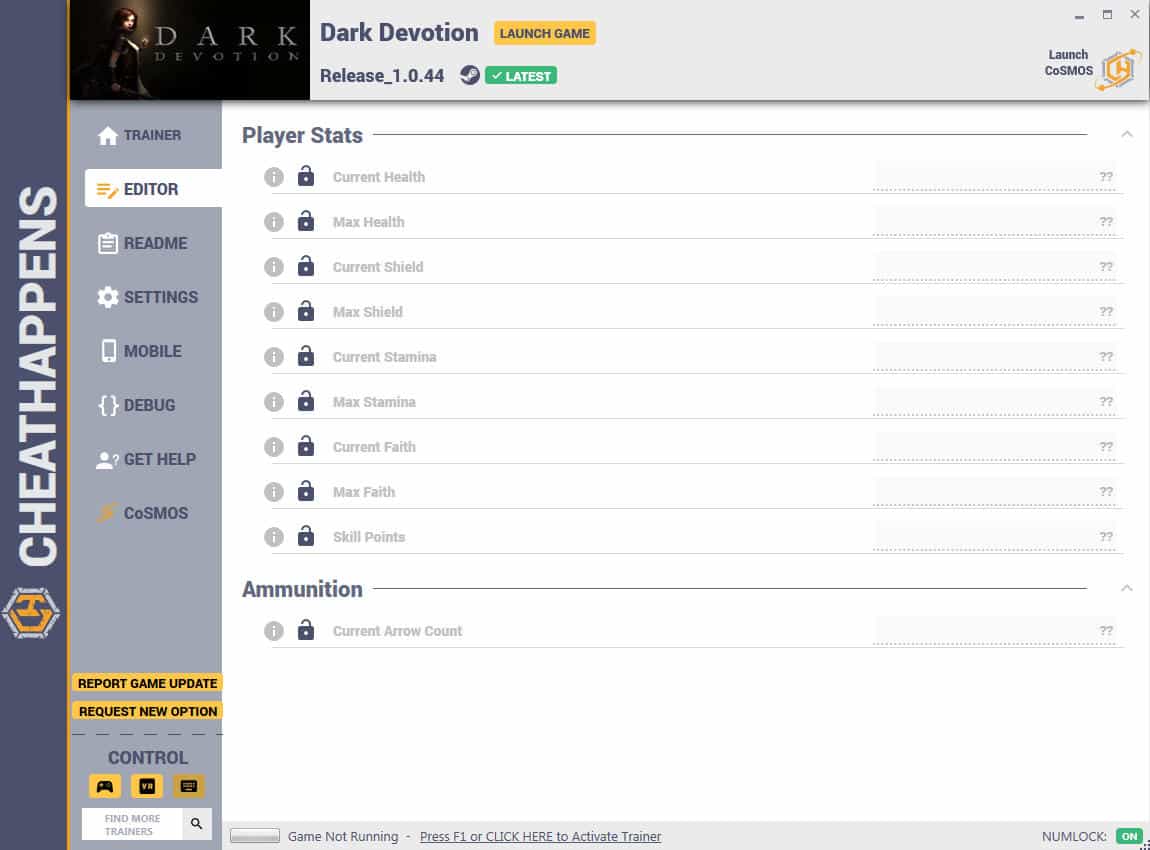The width and height of the screenshot is (1150, 850).
Task: Click the info icon for Skill Points
Action: pos(274,537)
